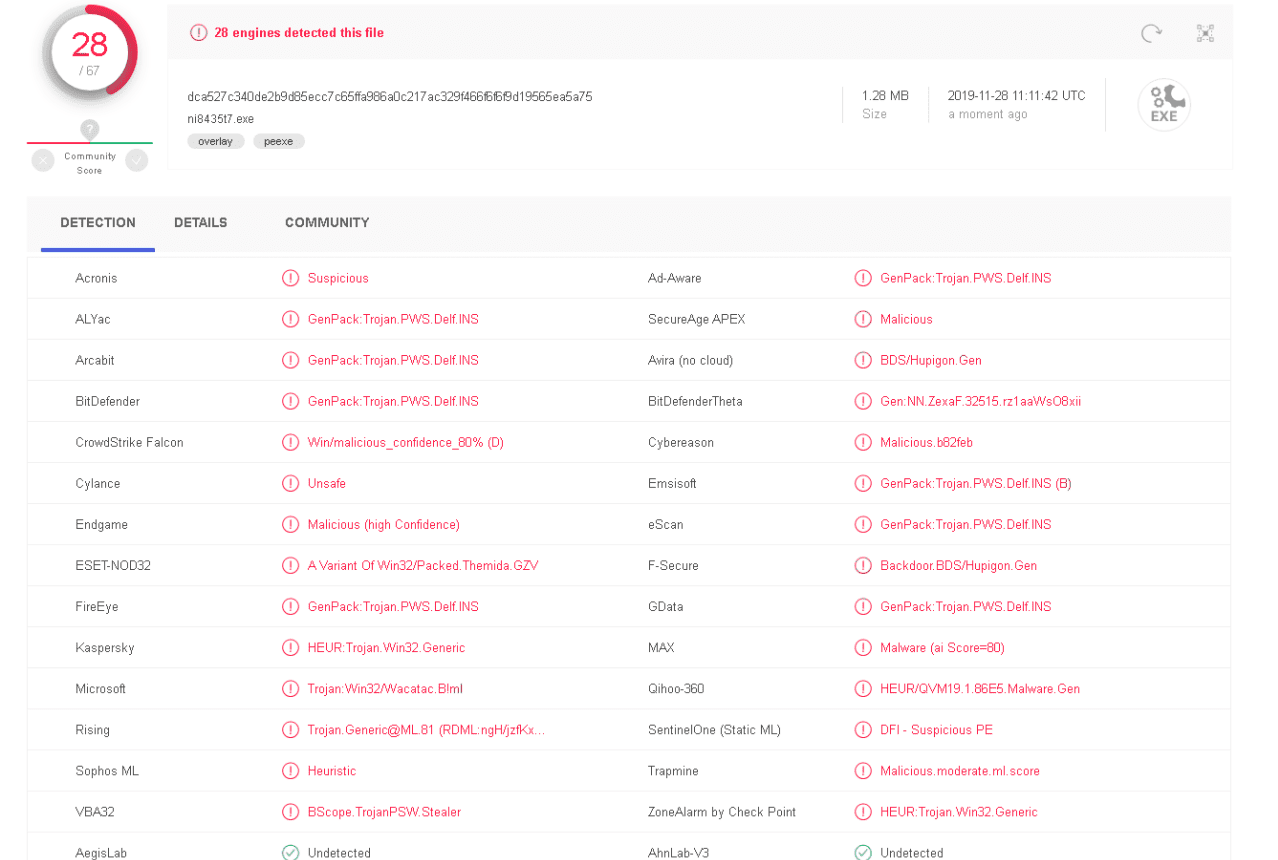This screenshot has width=1278, height=860.
Task: Click the 'overlay' tag
Action: [215, 141]
